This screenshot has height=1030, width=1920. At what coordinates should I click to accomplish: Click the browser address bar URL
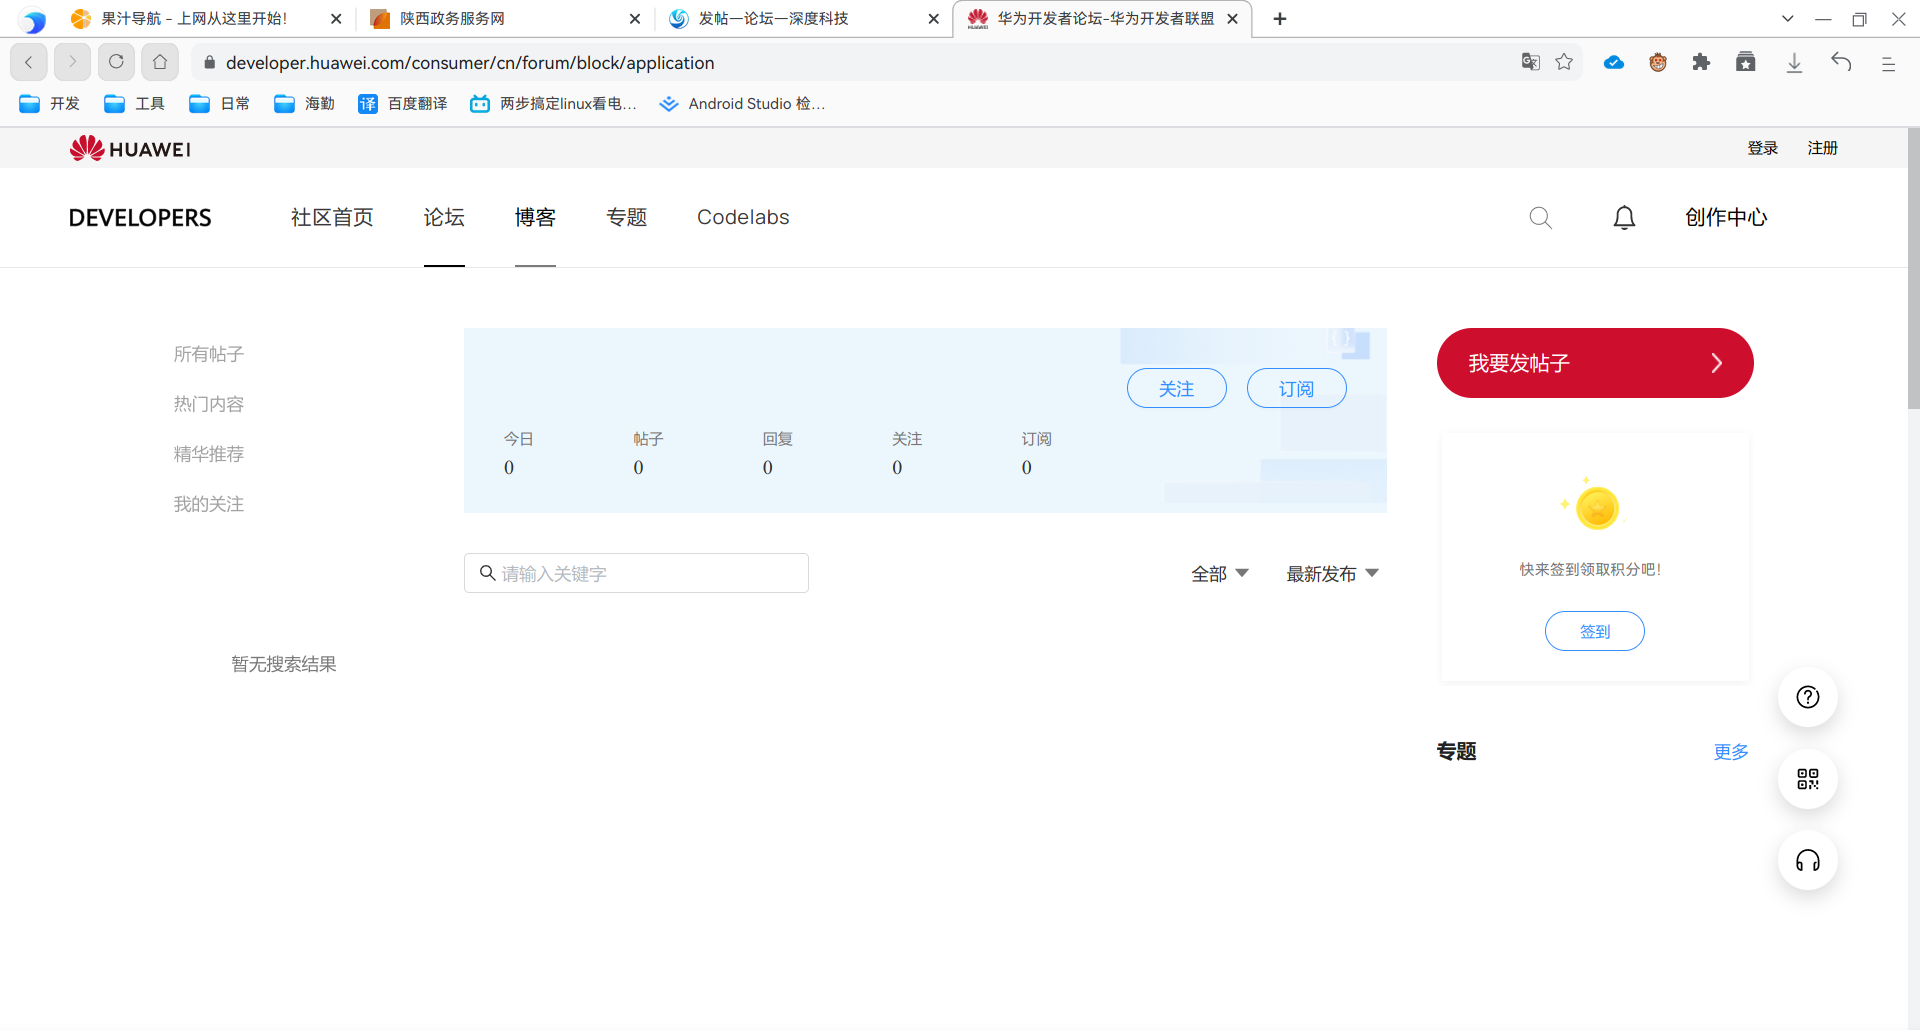point(470,63)
